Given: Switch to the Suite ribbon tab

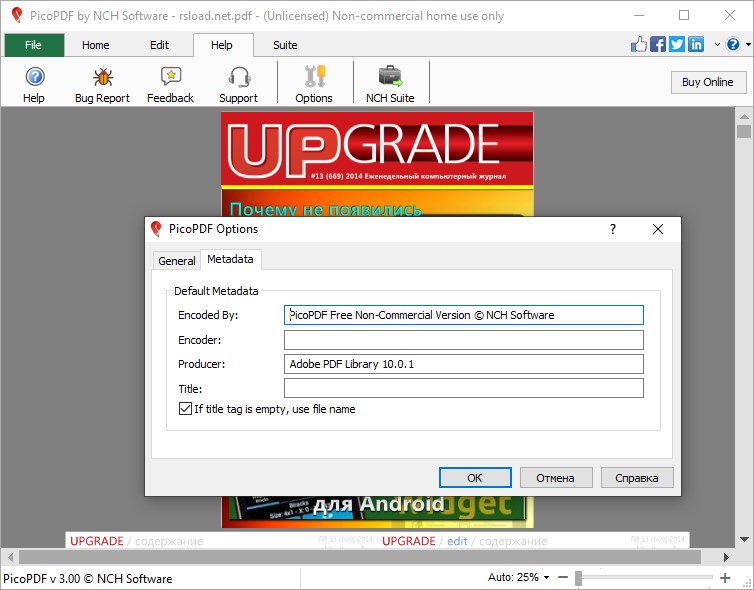Looking at the screenshot, I should [285, 45].
